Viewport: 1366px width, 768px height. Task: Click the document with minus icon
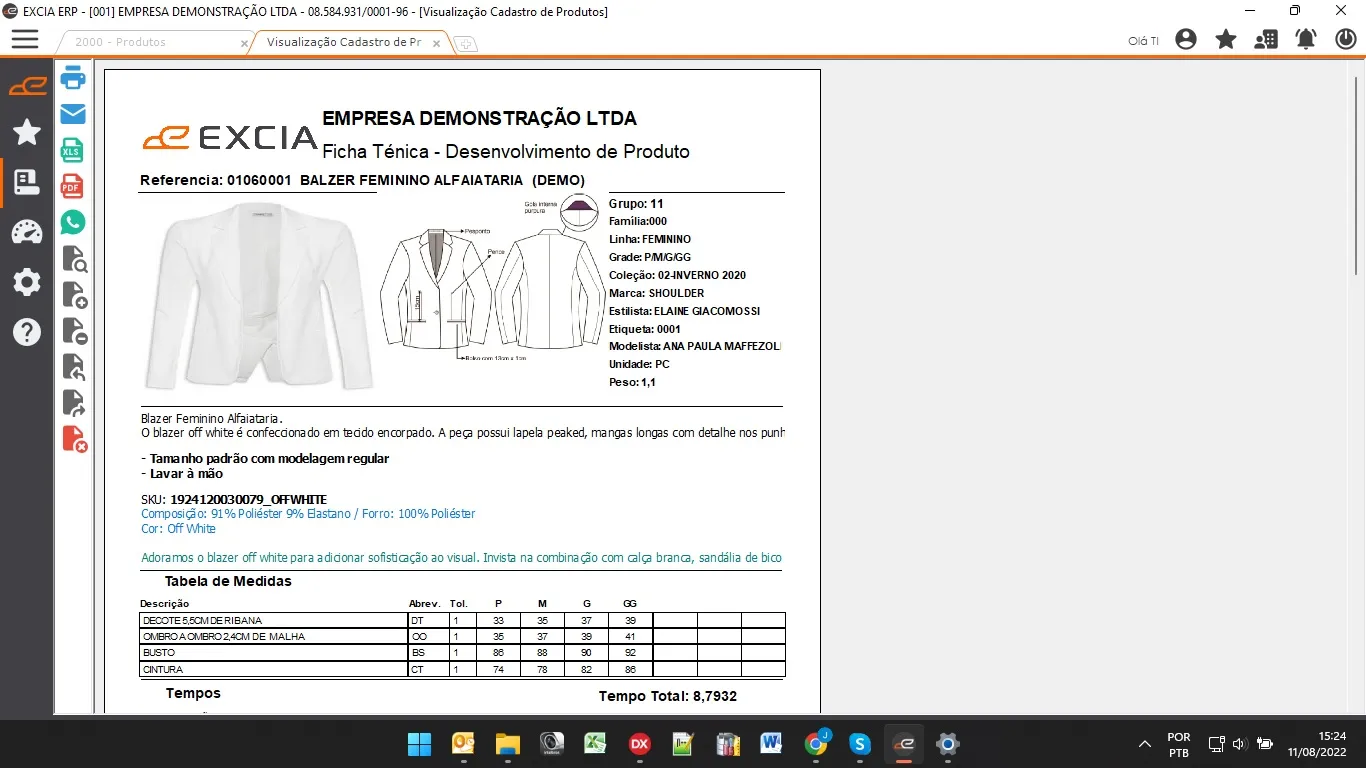pyautogui.click(x=75, y=331)
